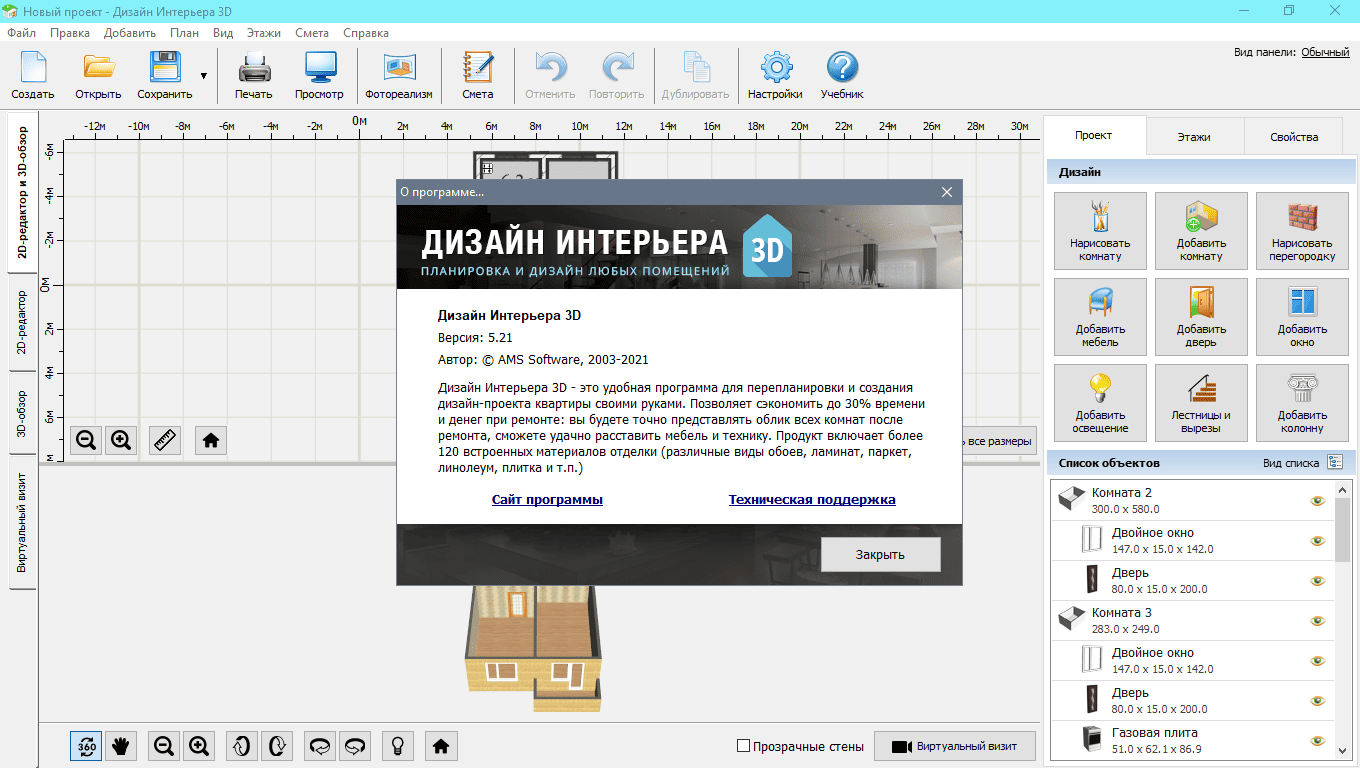Click Закрыть in the About dialog

click(880, 554)
